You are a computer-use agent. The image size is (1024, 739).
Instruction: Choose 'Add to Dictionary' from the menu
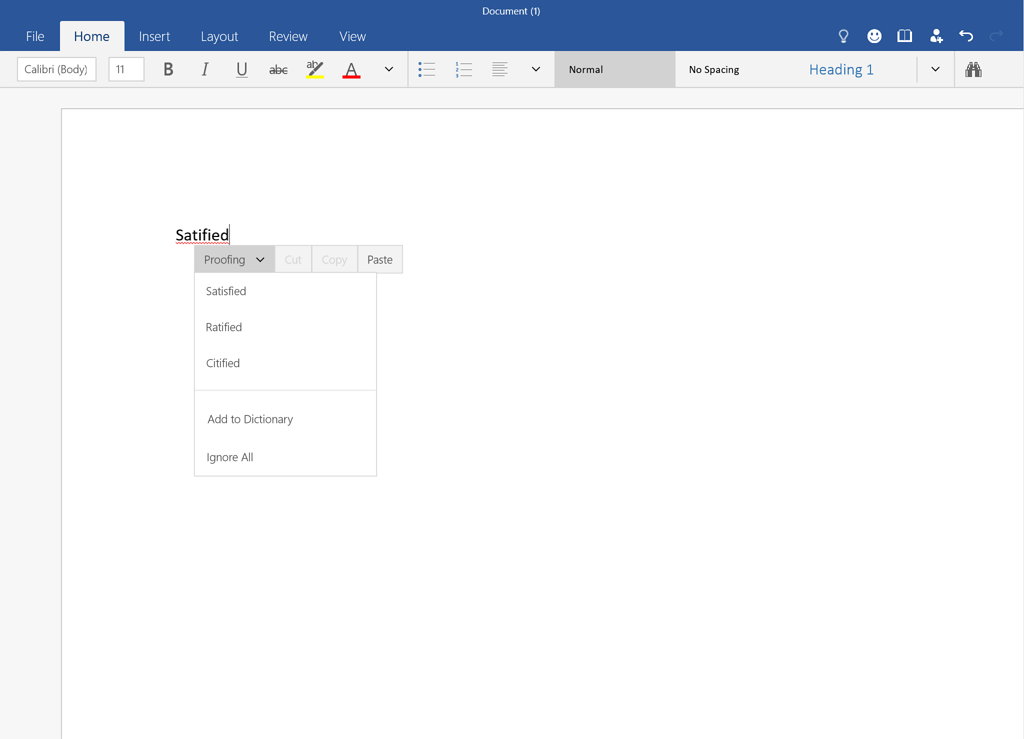tap(249, 419)
